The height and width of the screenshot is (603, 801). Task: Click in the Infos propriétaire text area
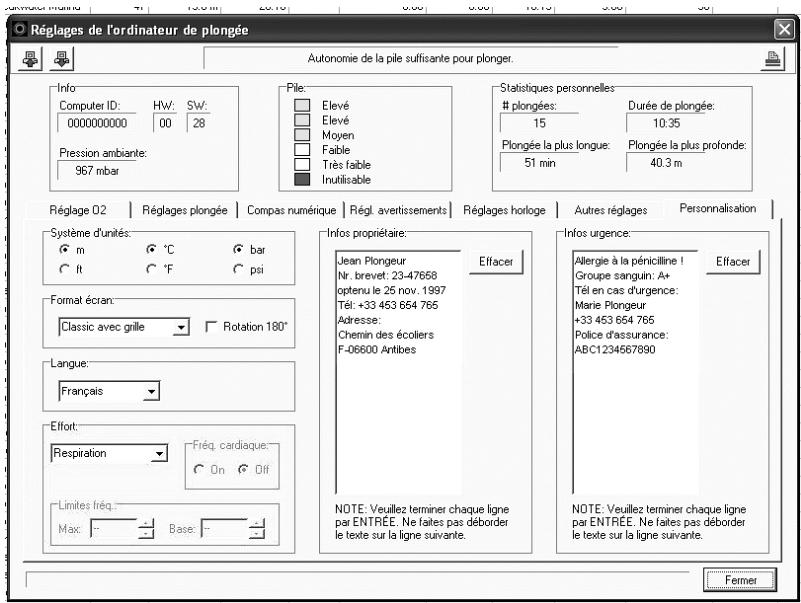click(x=398, y=372)
